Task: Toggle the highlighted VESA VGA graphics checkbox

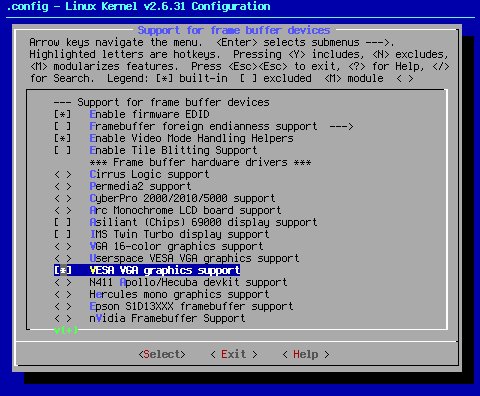Action: click(62, 270)
